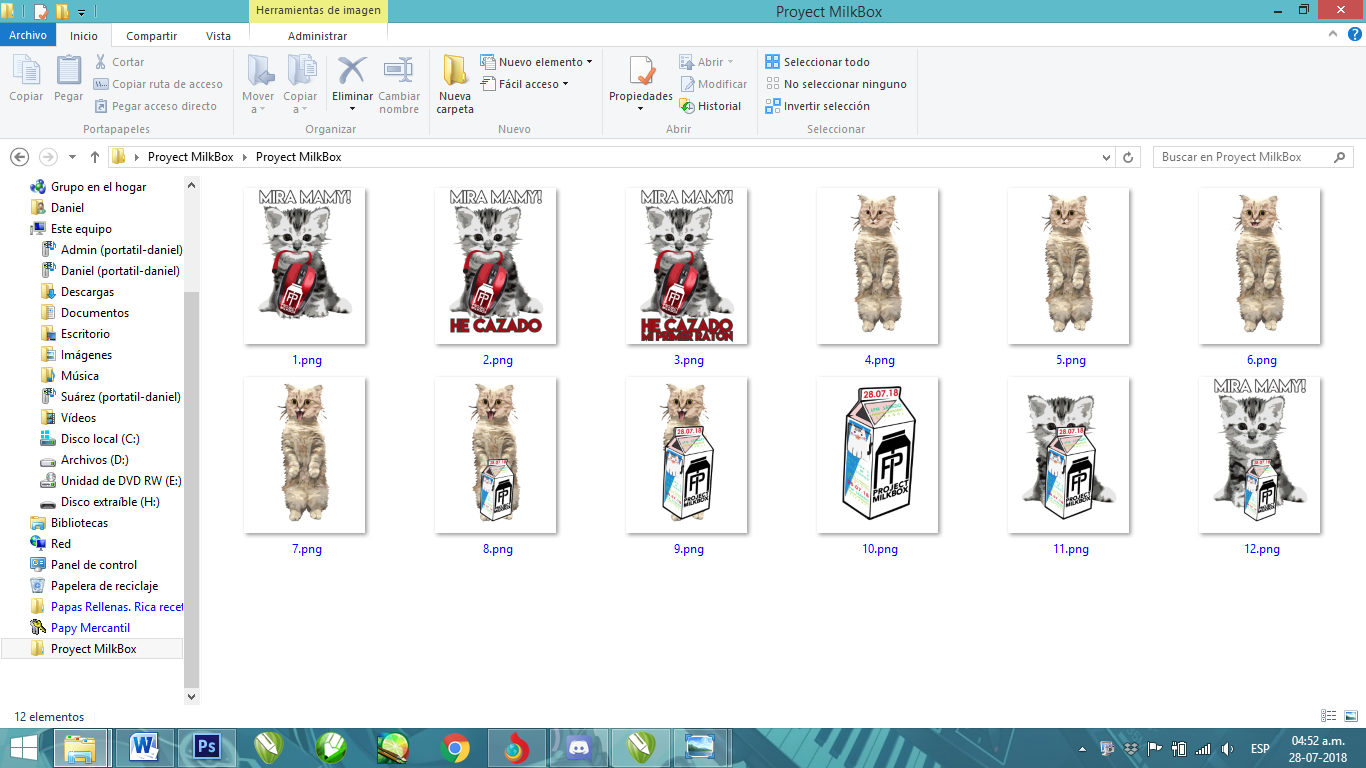Click Copiar ruta de acceso

pos(158,84)
